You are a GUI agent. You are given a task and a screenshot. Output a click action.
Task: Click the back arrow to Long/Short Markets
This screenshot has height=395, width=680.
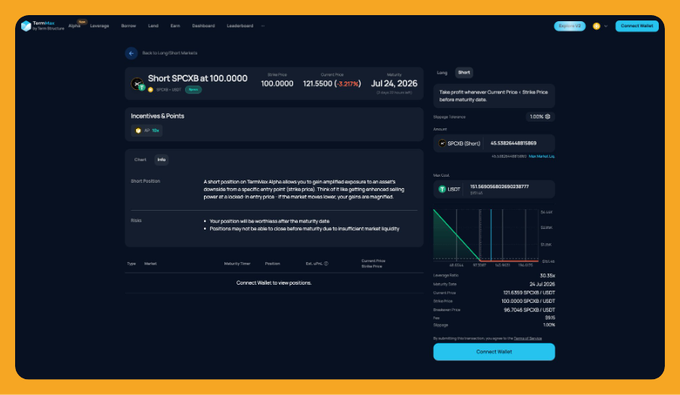click(x=131, y=53)
